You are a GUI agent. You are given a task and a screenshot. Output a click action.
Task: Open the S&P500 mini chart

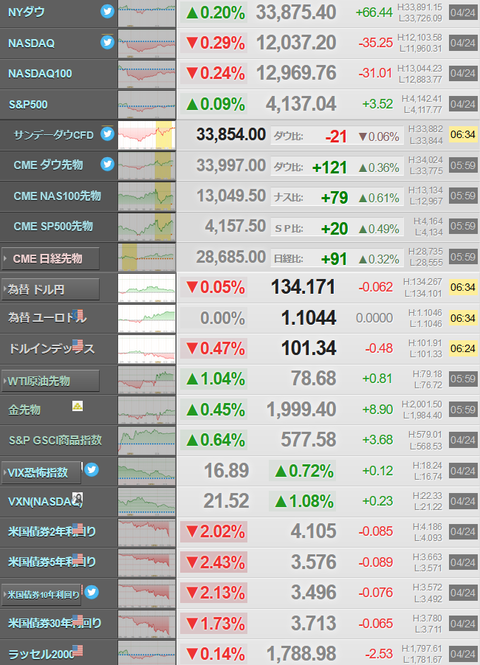(146, 105)
